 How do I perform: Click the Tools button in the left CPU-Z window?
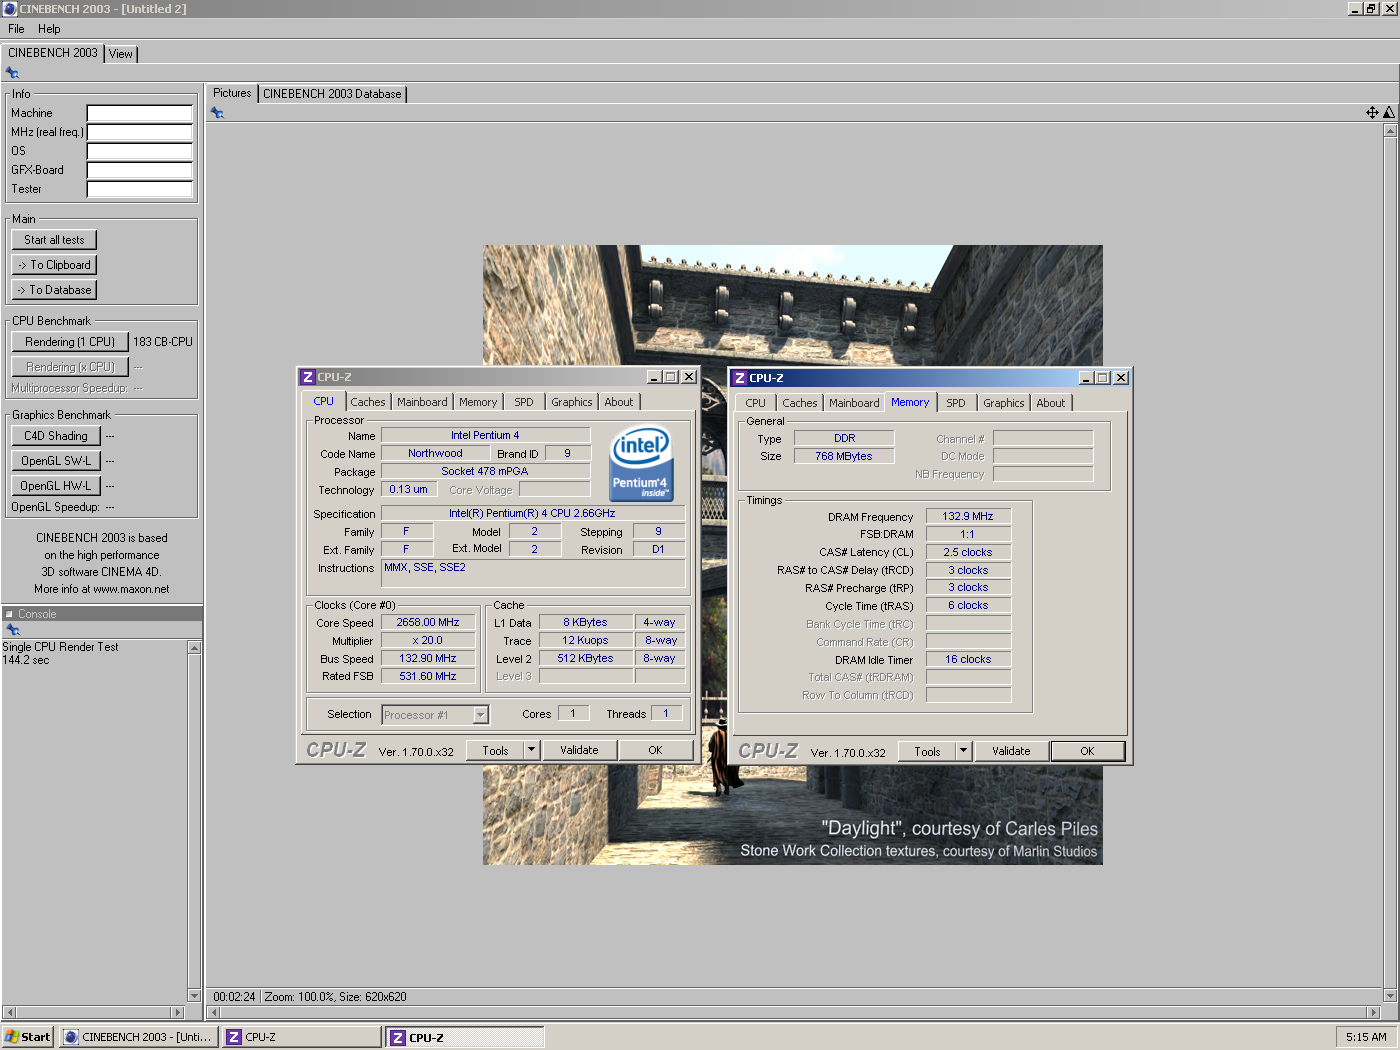[x=495, y=750]
